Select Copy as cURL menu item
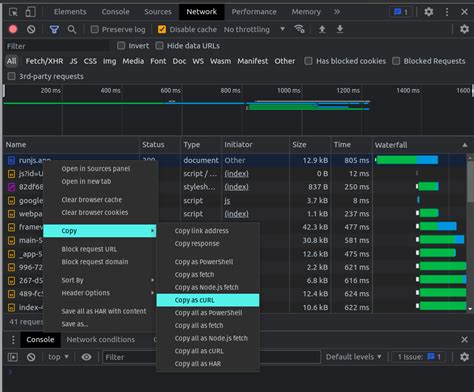The height and width of the screenshot is (392, 474). [208, 300]
